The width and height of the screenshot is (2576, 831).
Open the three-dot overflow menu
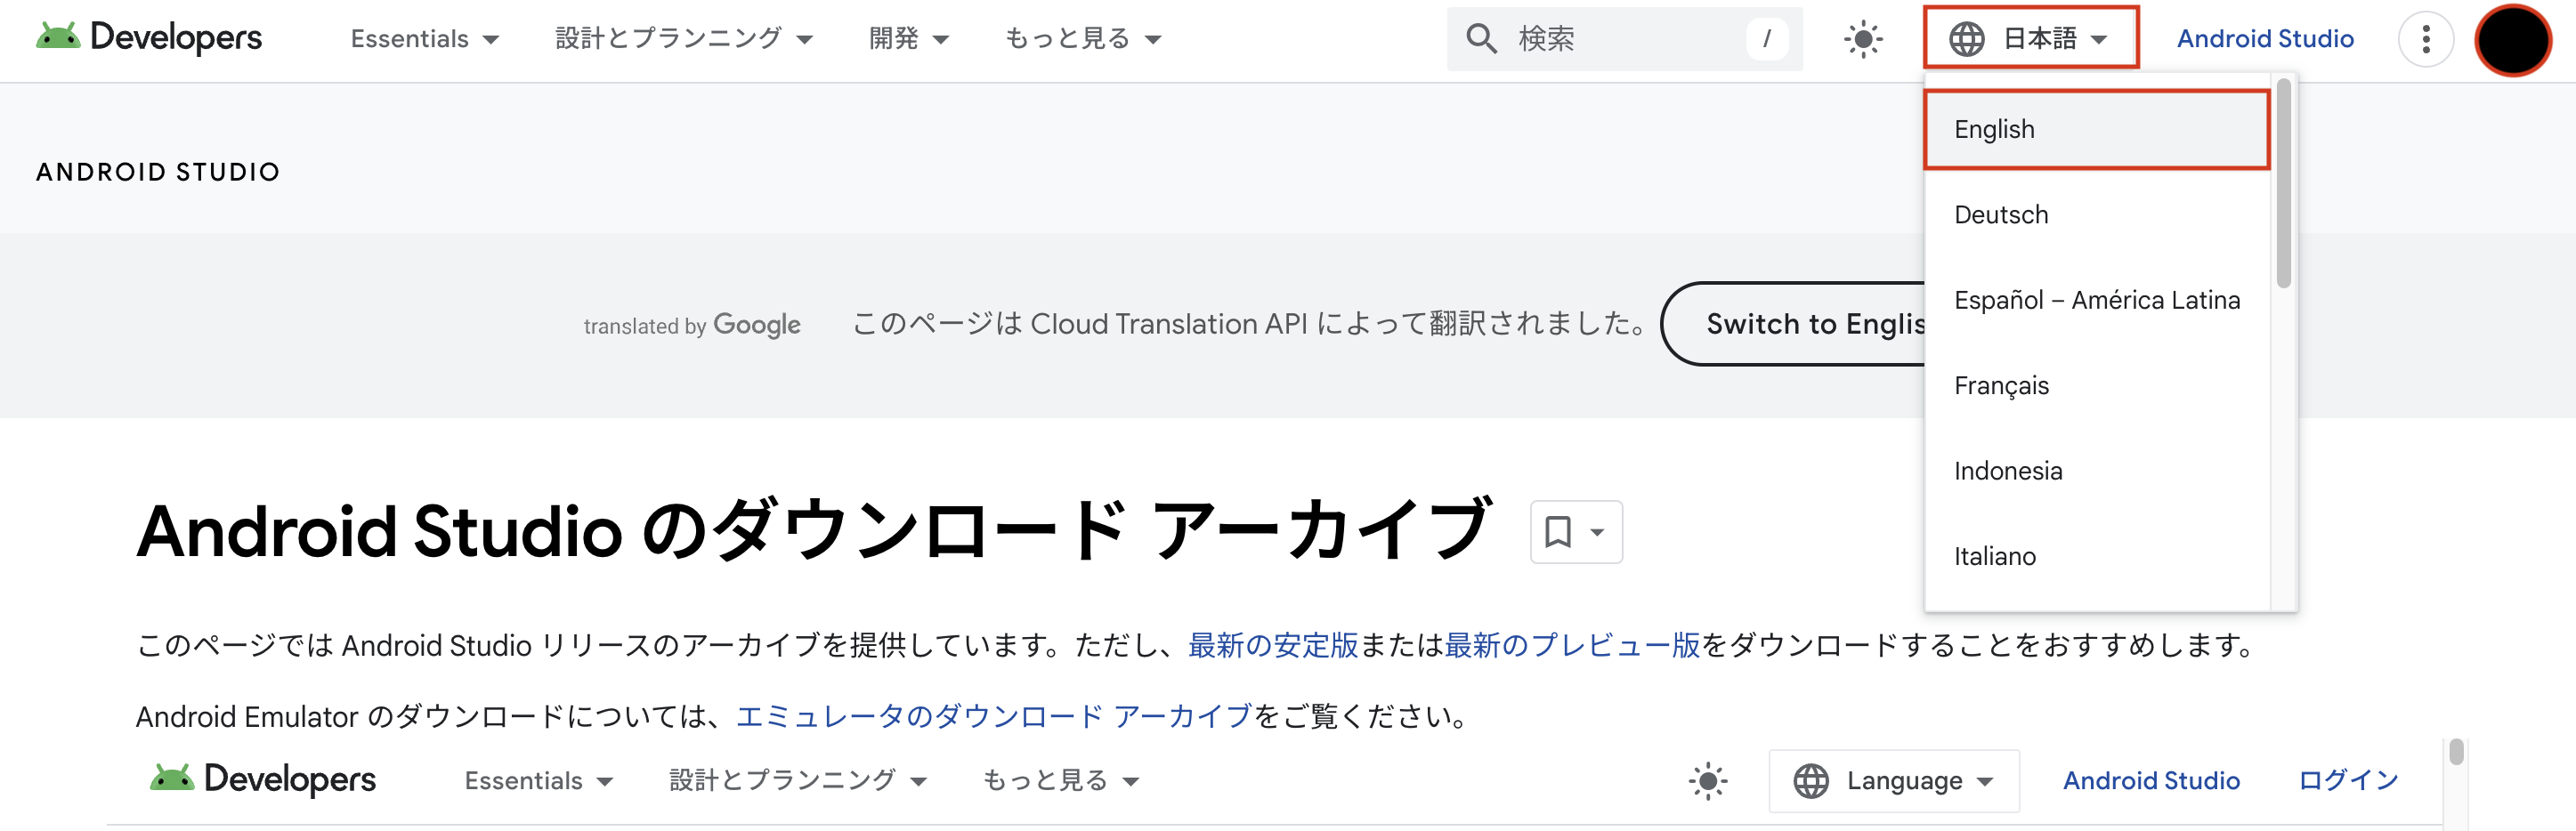click(x=2427, y=38)
